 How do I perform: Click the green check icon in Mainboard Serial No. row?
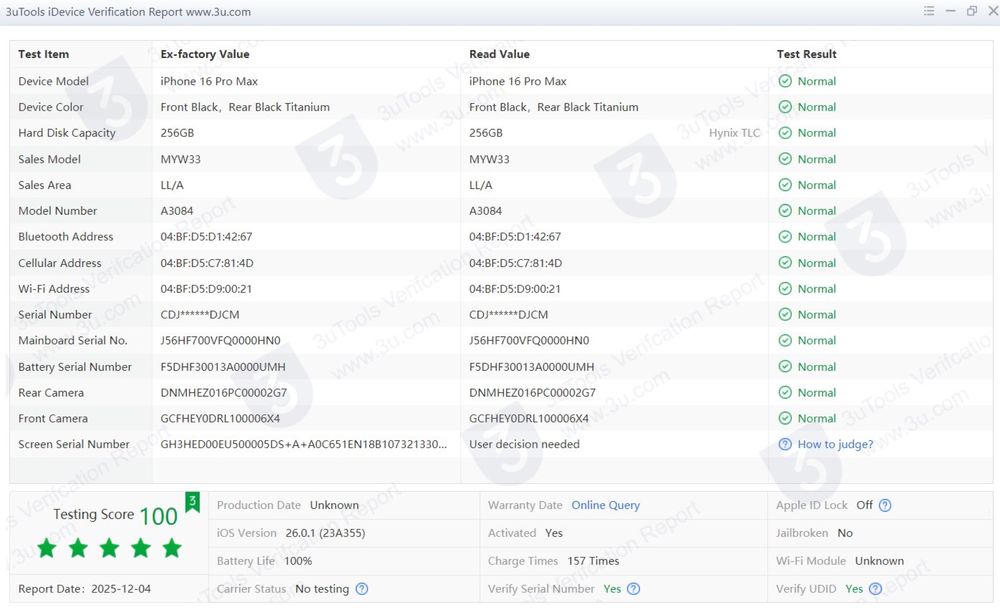click(785, 340)
